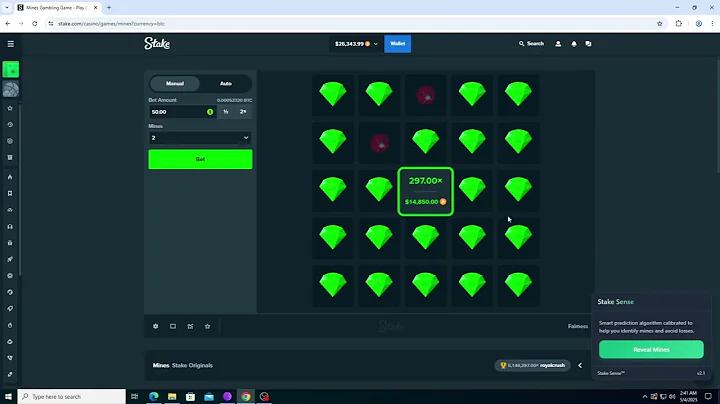Click the Stake Originals label
The height and width of the screenshot is (404, 720).
coord(192,365)
